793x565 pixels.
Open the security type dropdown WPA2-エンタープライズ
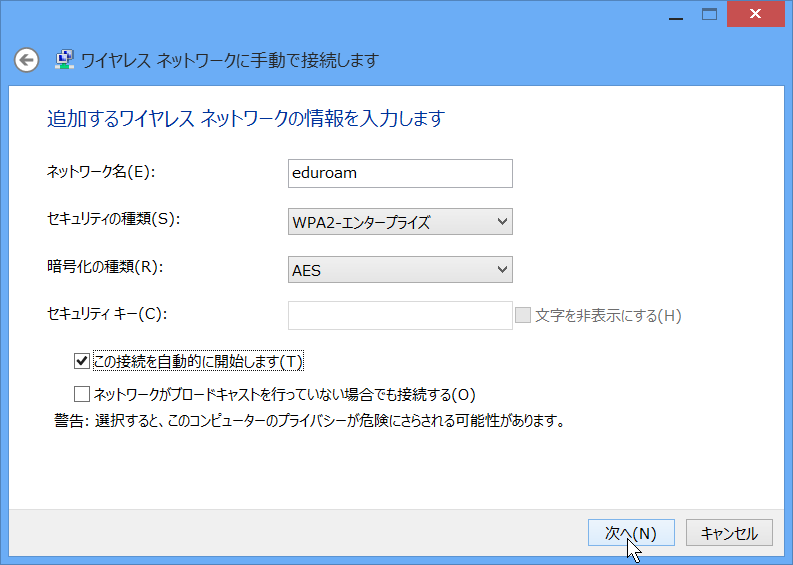[400, 222]
